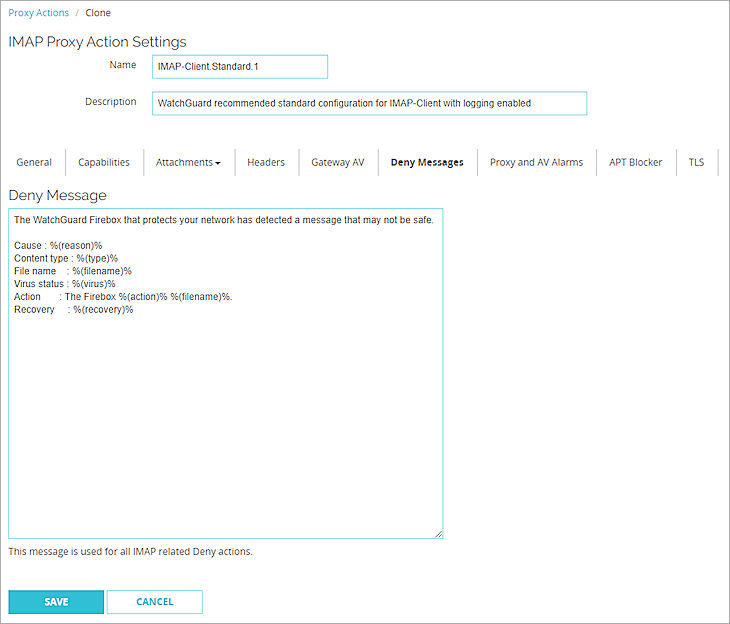730x624 pixels.
Task: Go to the Headers tab
Action: (x=266, y=162)
